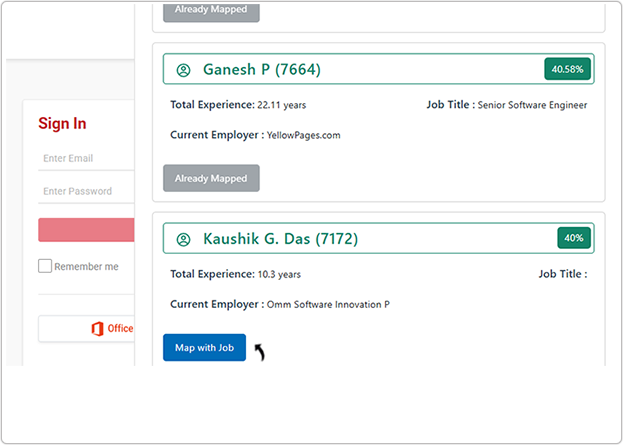Click the YellowPages.com employer text
Image resolution: width=623 pixels, height=445 pixels.
tap(312, 135)
